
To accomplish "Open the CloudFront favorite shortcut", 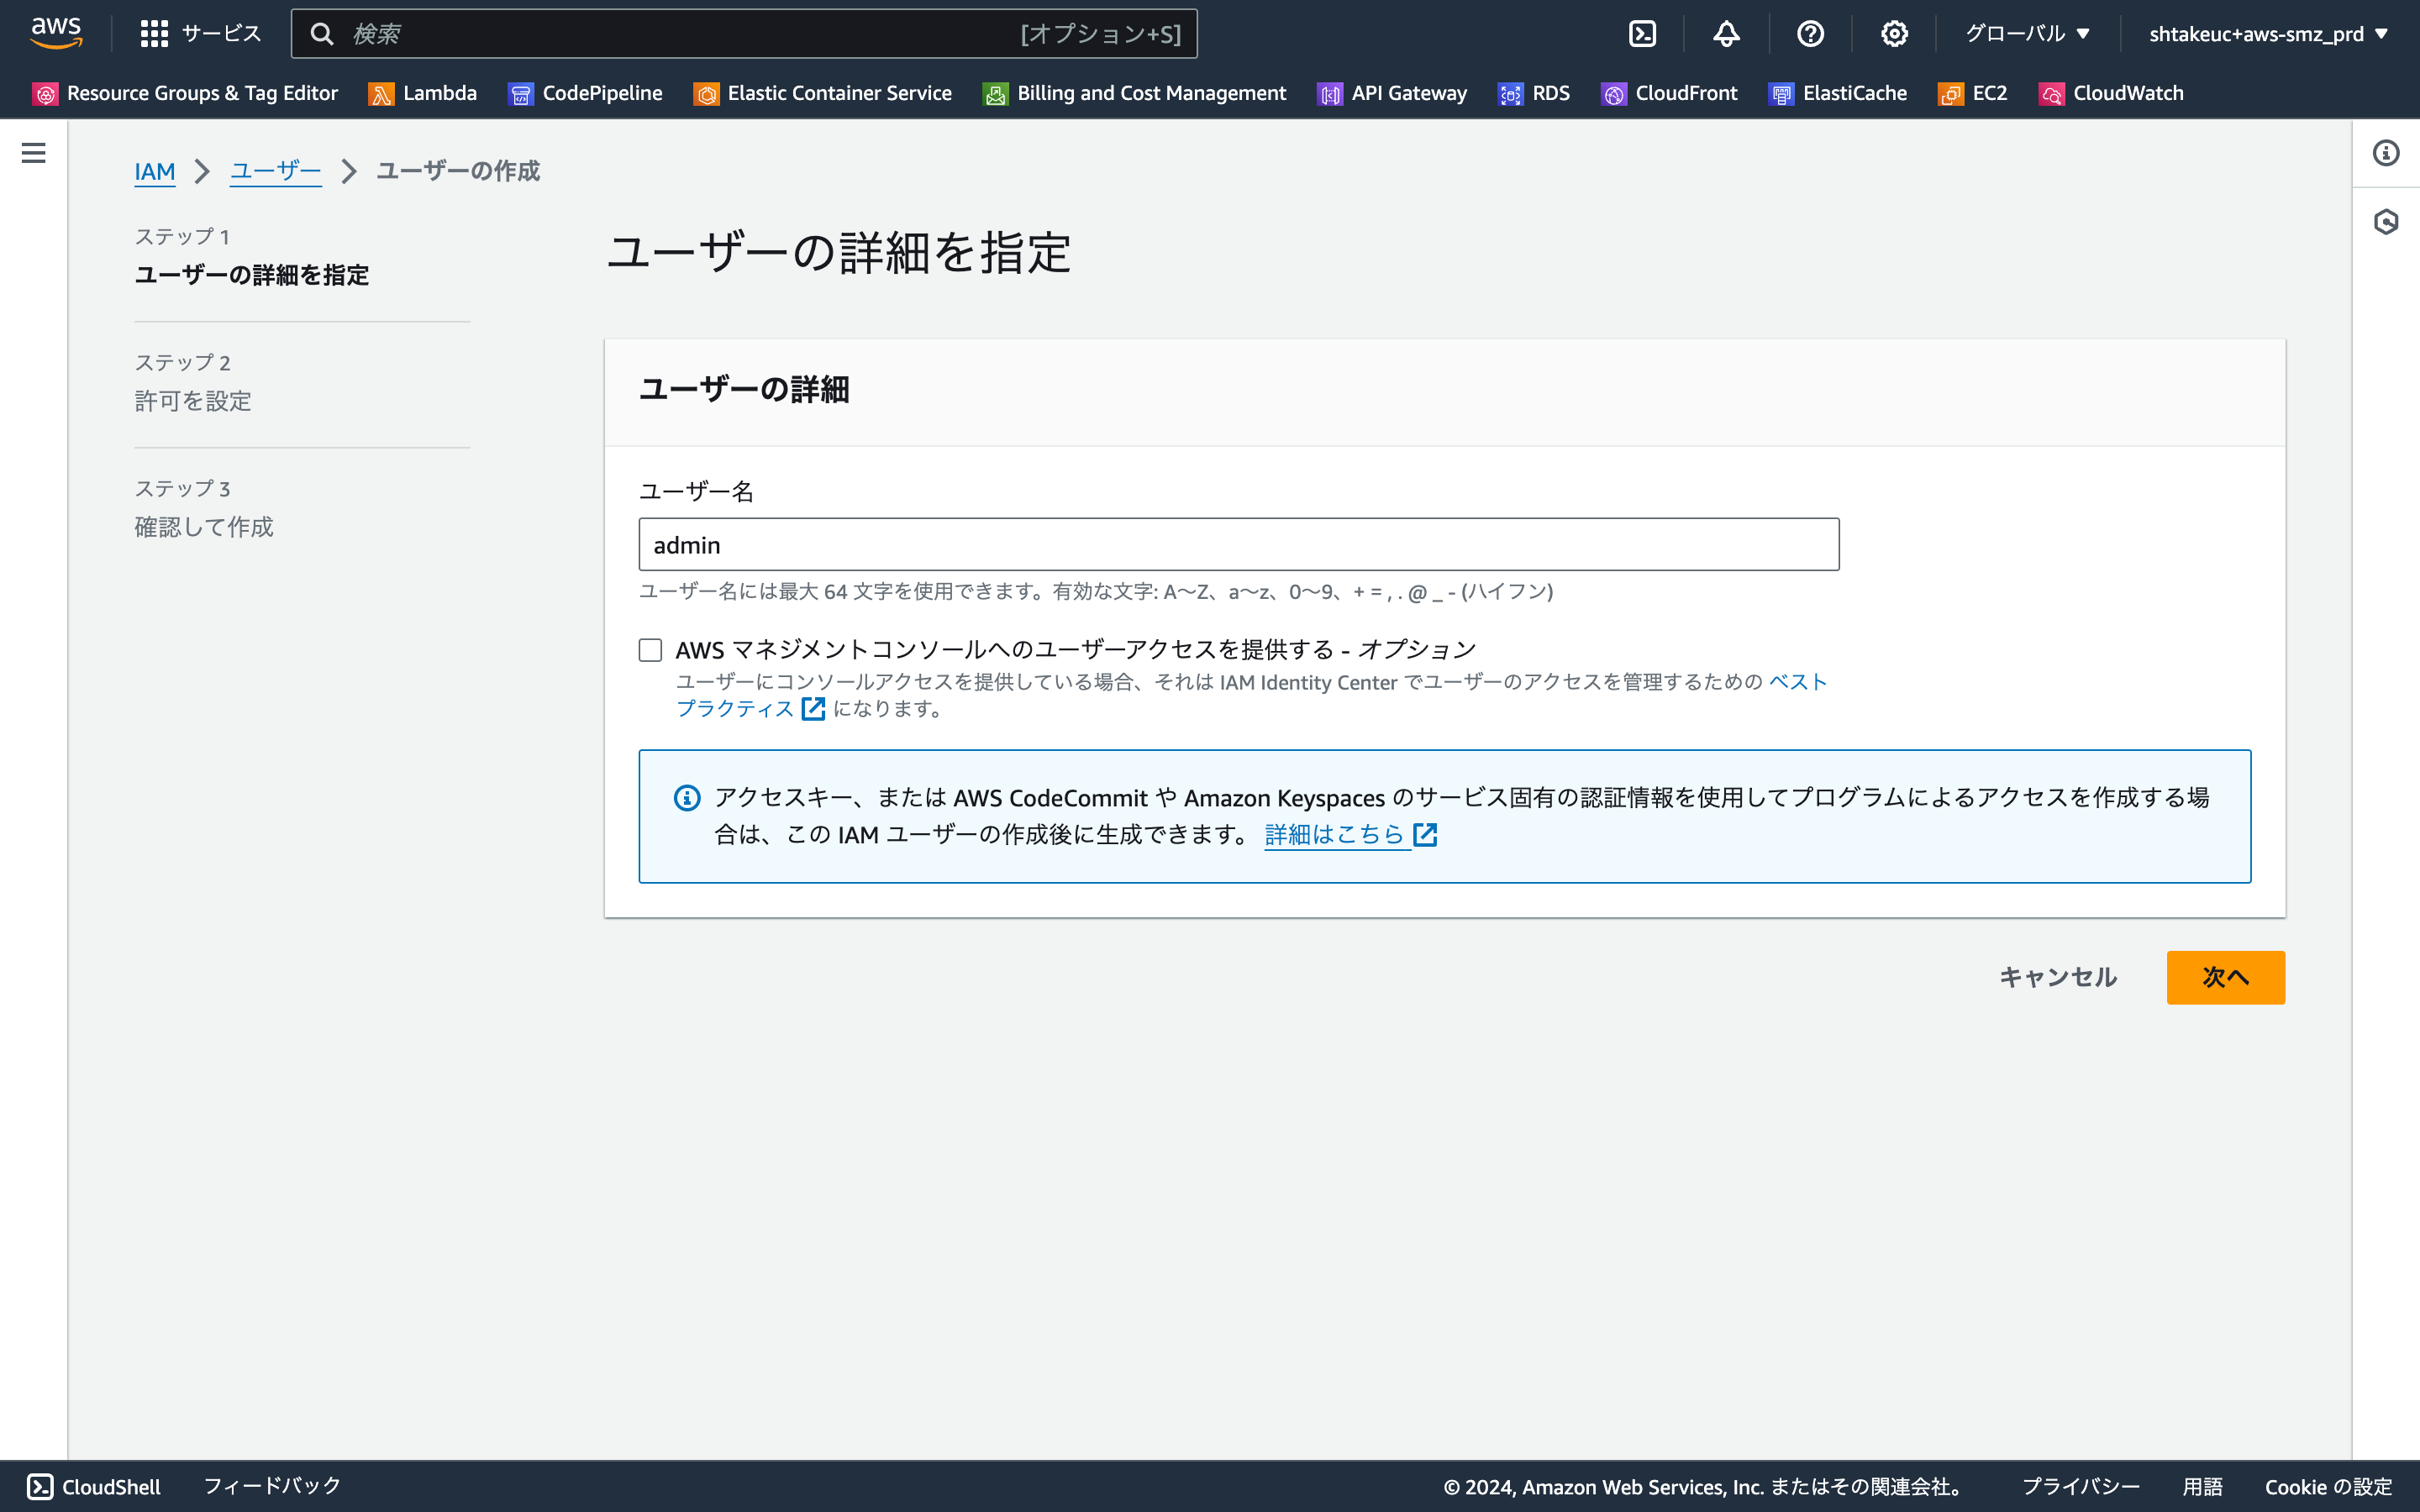I will [x=1669, y=93].
